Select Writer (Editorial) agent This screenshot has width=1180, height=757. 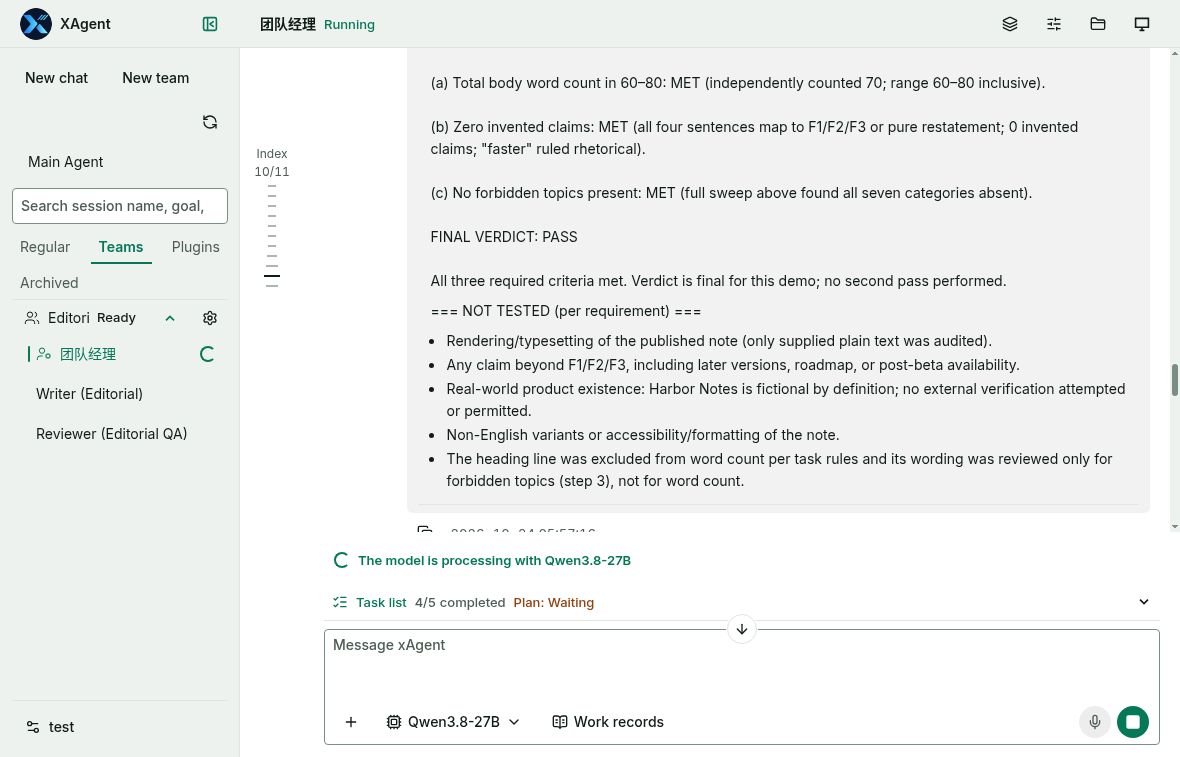pos(90,394)
